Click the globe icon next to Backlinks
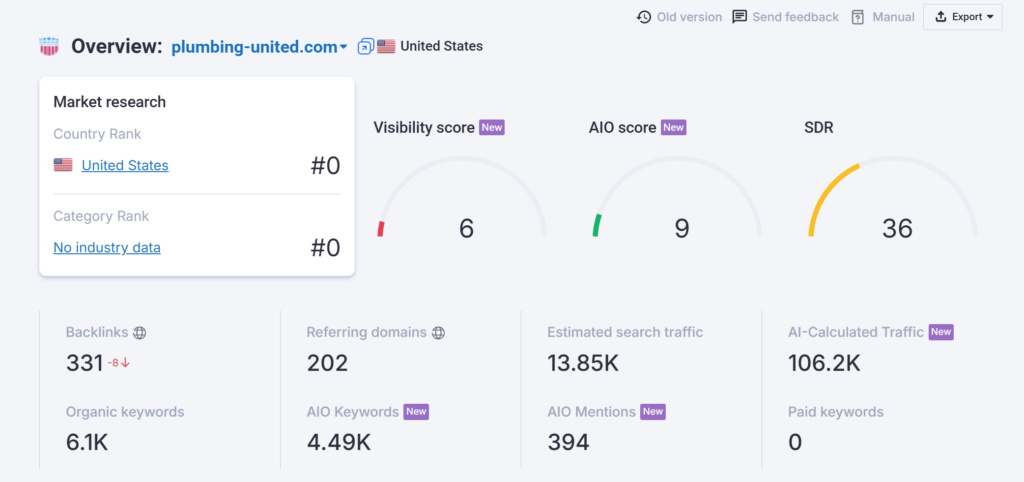Screen dimensions: 1024x482 coord(140,333)
